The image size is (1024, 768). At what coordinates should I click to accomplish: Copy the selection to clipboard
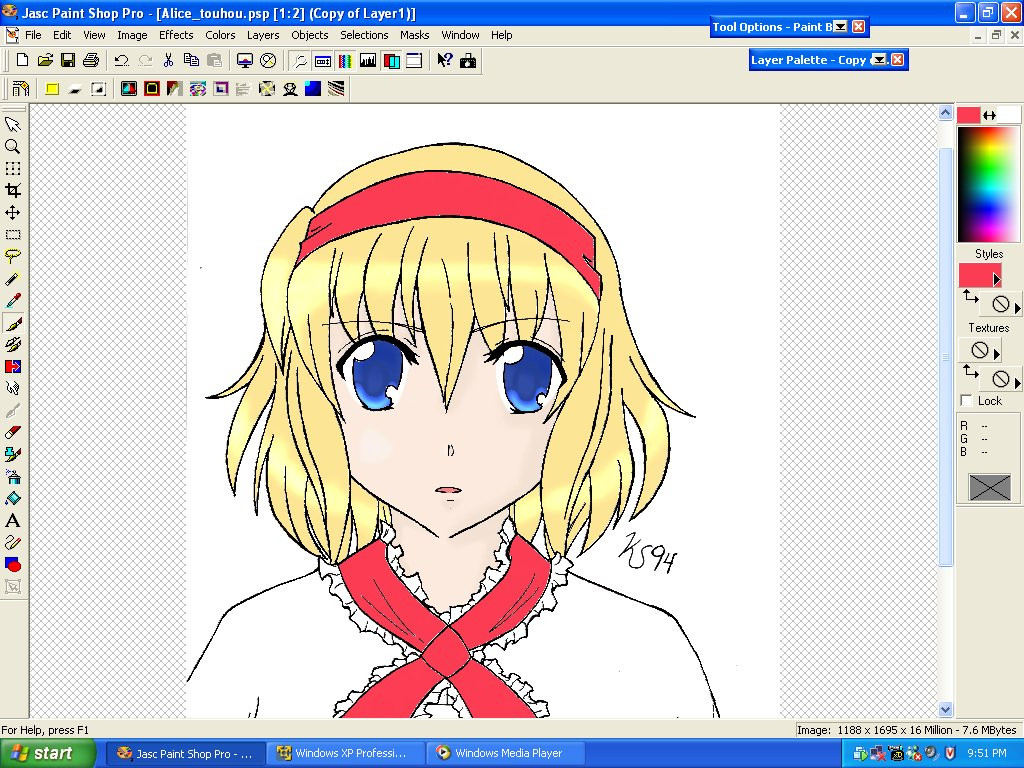(x=191, y=61)
